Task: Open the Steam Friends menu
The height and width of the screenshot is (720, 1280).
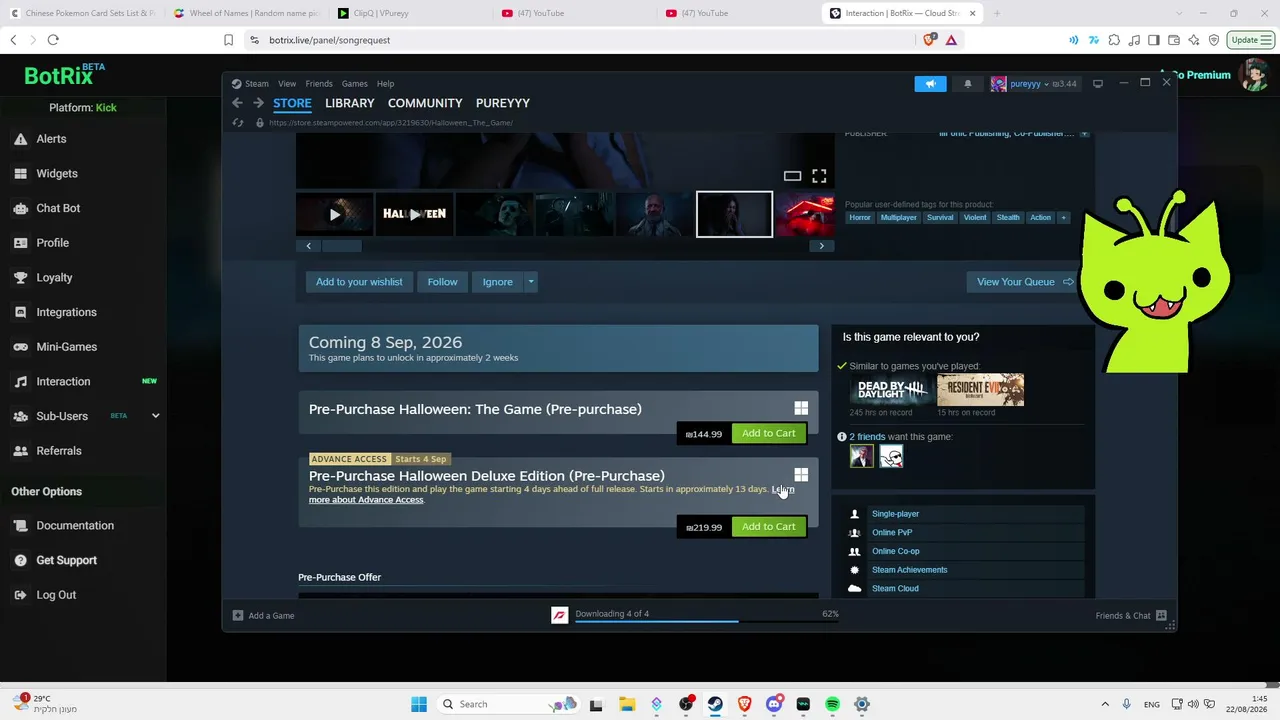Action: point(319,84)
